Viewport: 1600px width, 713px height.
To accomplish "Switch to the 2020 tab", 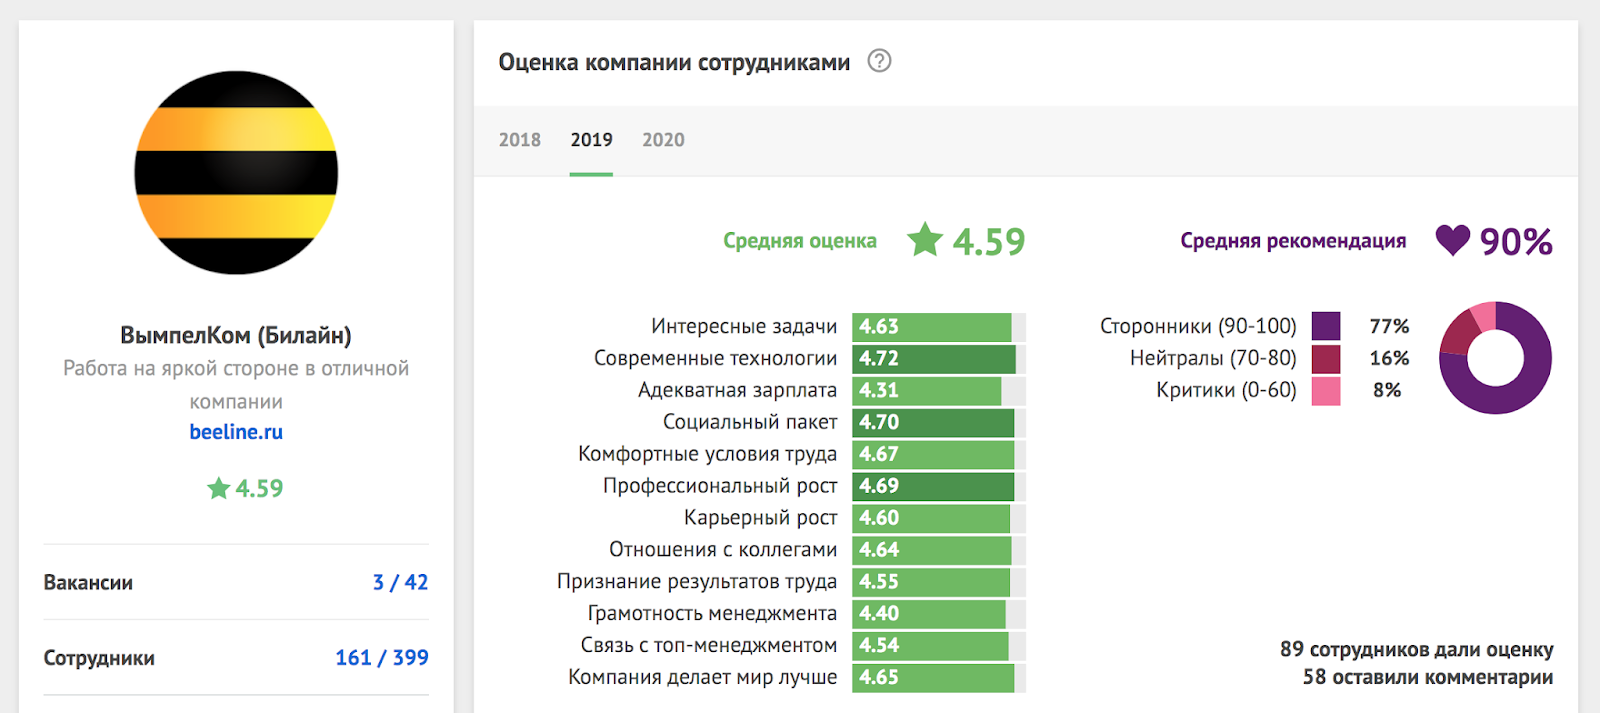I will (x=663, y=140).
